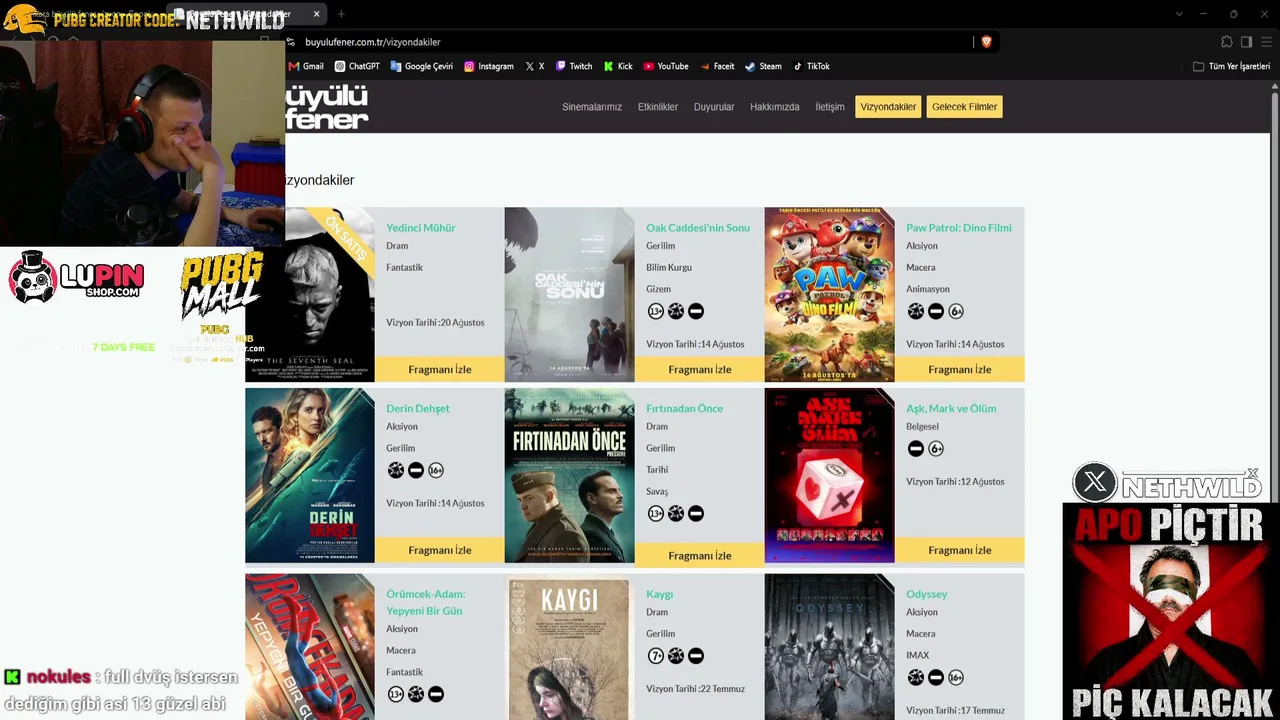This screenshot has height=720, width=1280.
Task: Open the İletişim menu item
Action: (830, 107)
